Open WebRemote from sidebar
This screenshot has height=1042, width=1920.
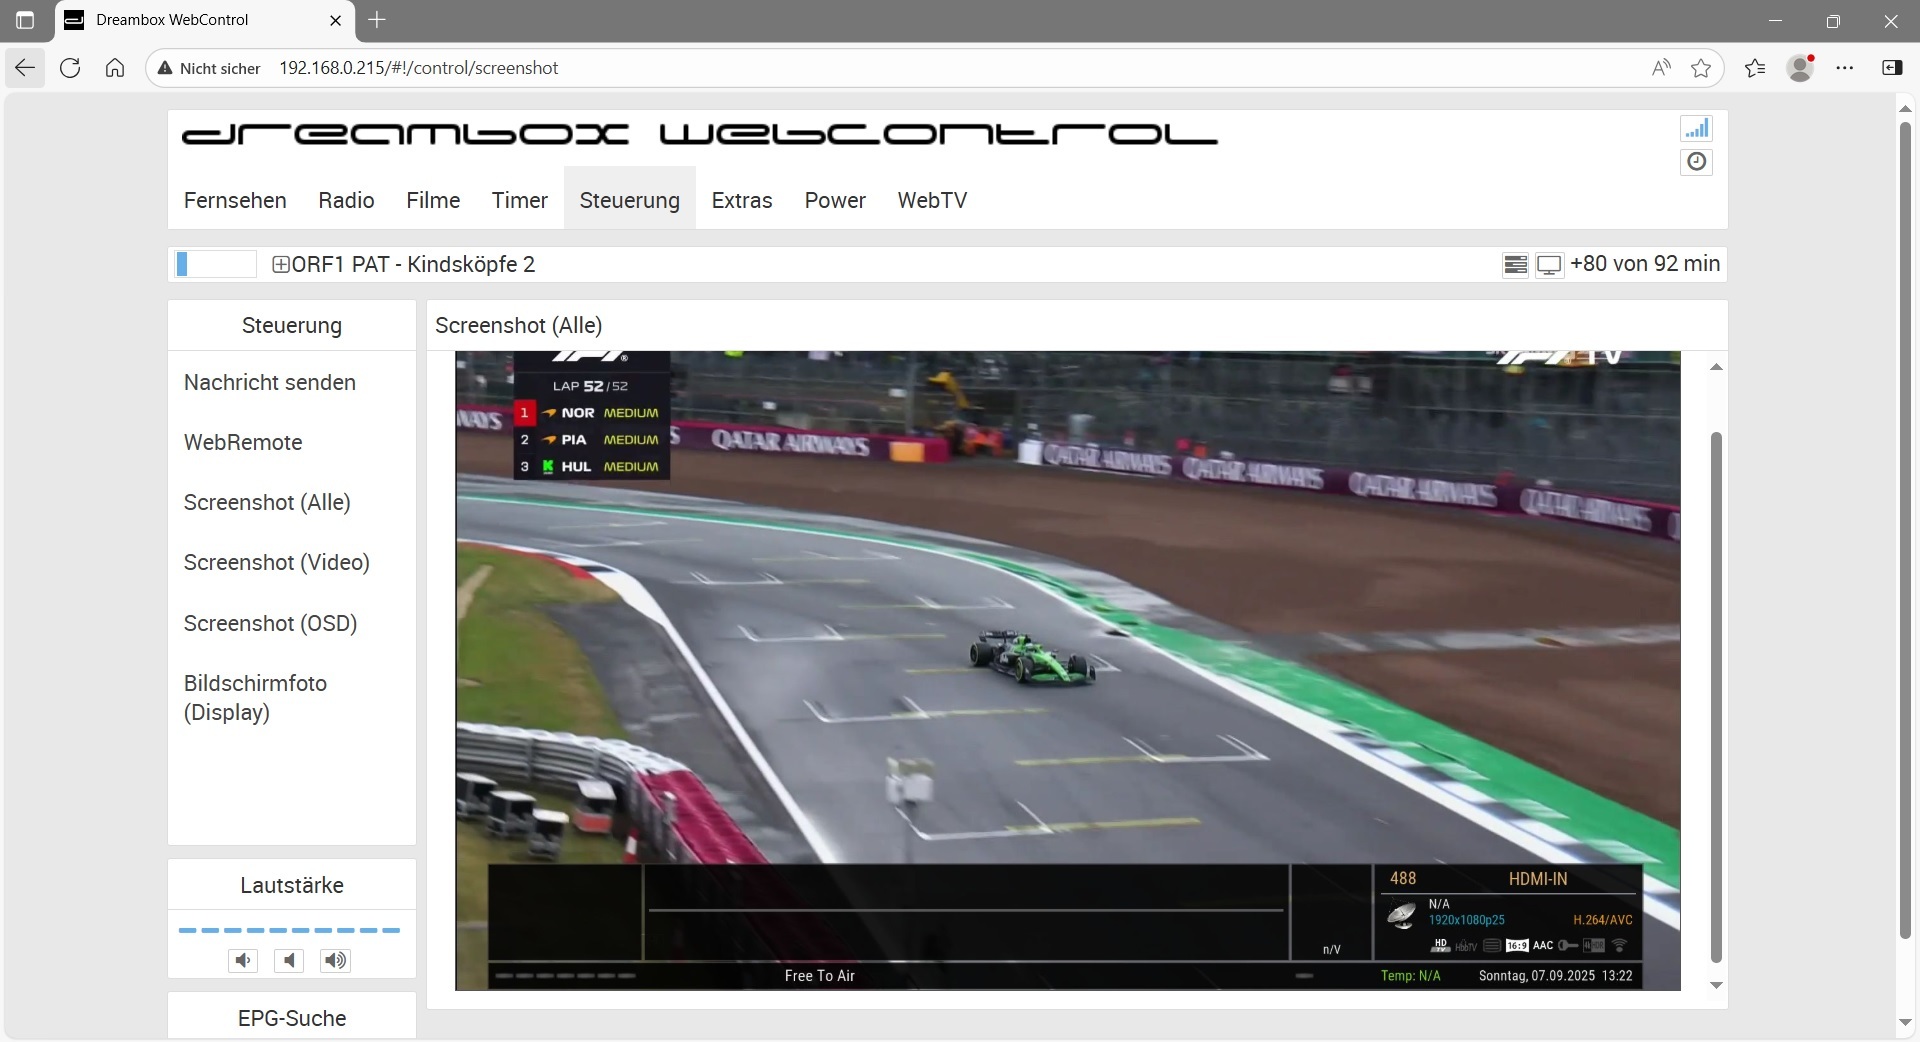[243, 443]
